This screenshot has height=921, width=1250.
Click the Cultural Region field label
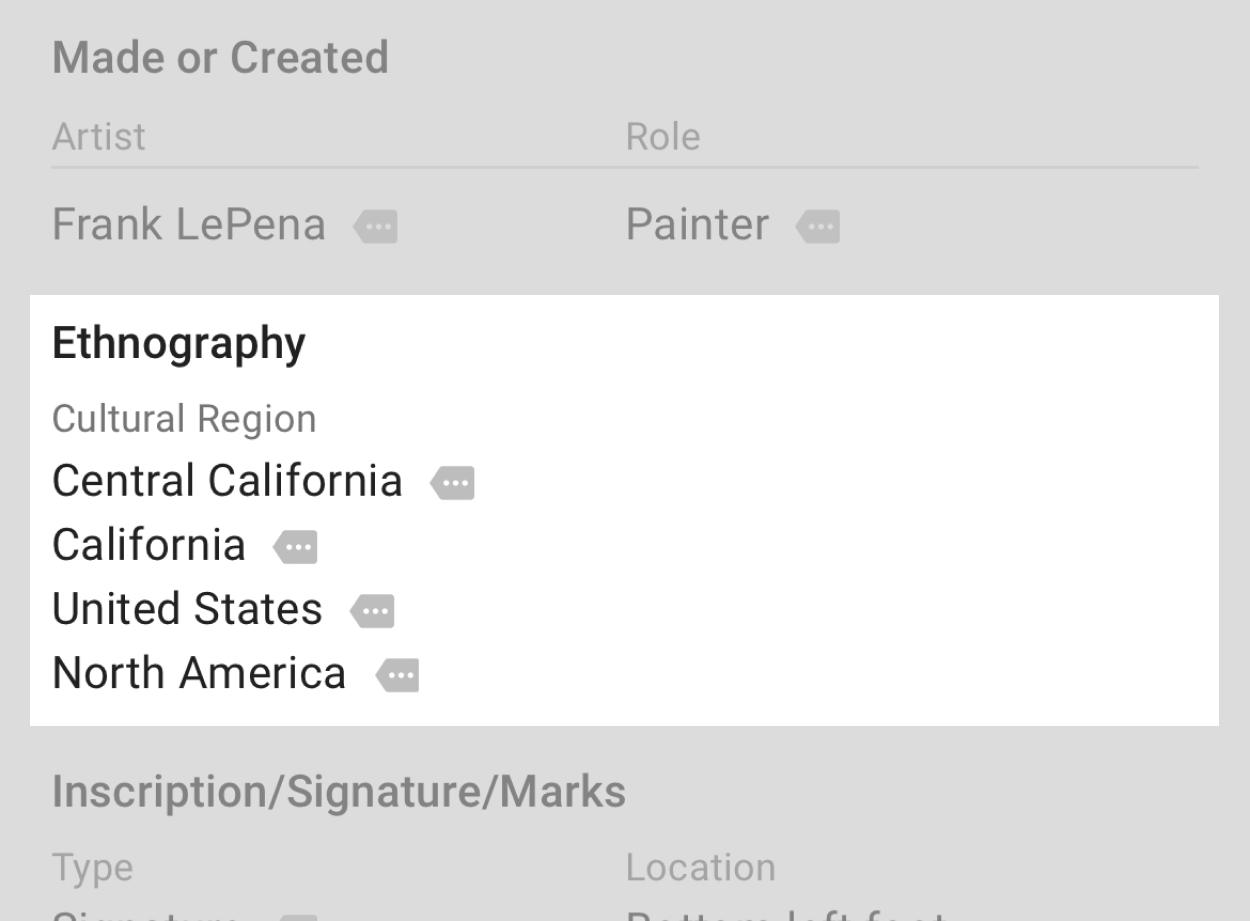tap(184, 418)
